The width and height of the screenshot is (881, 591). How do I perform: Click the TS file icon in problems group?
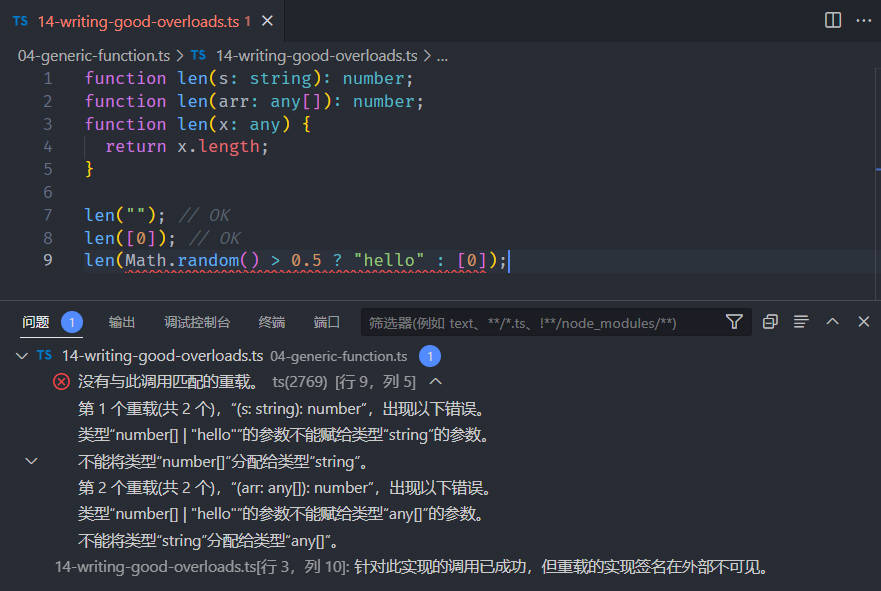pos(44,355)
